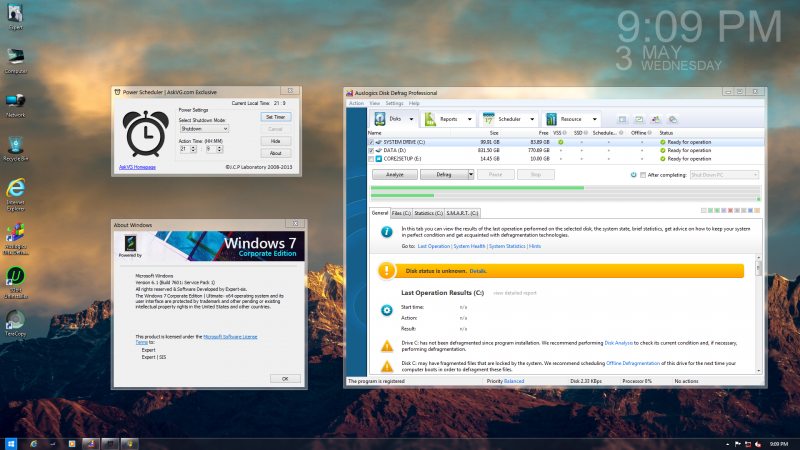Expand the Reports dropdown arrow
Screen dimensions: 800x450
click(x=469, y=119)
